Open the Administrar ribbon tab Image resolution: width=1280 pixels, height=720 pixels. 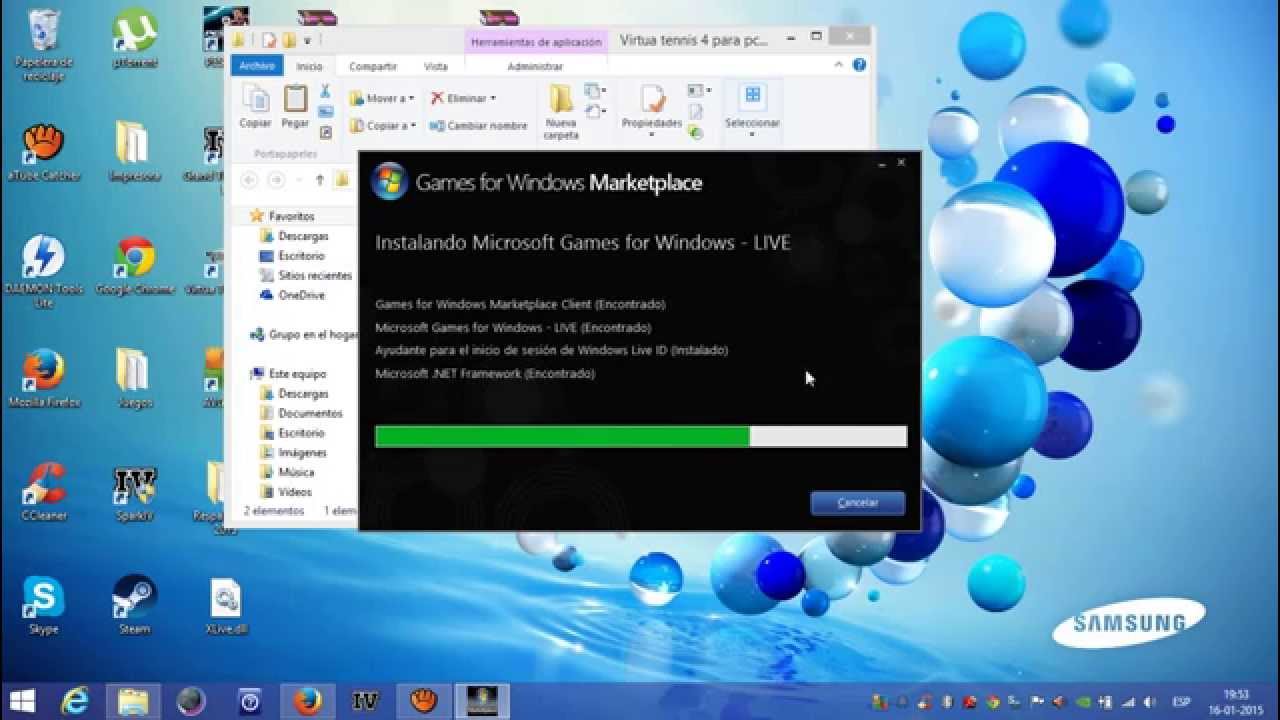click(535, 66)
